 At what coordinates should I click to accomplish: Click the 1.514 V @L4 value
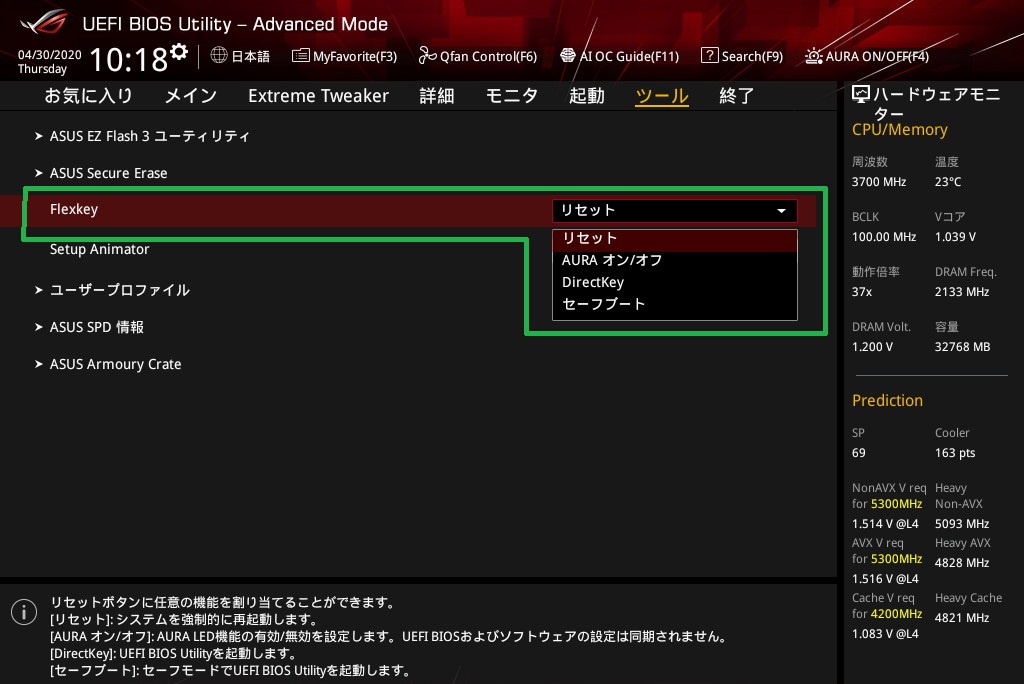[885, 523]
